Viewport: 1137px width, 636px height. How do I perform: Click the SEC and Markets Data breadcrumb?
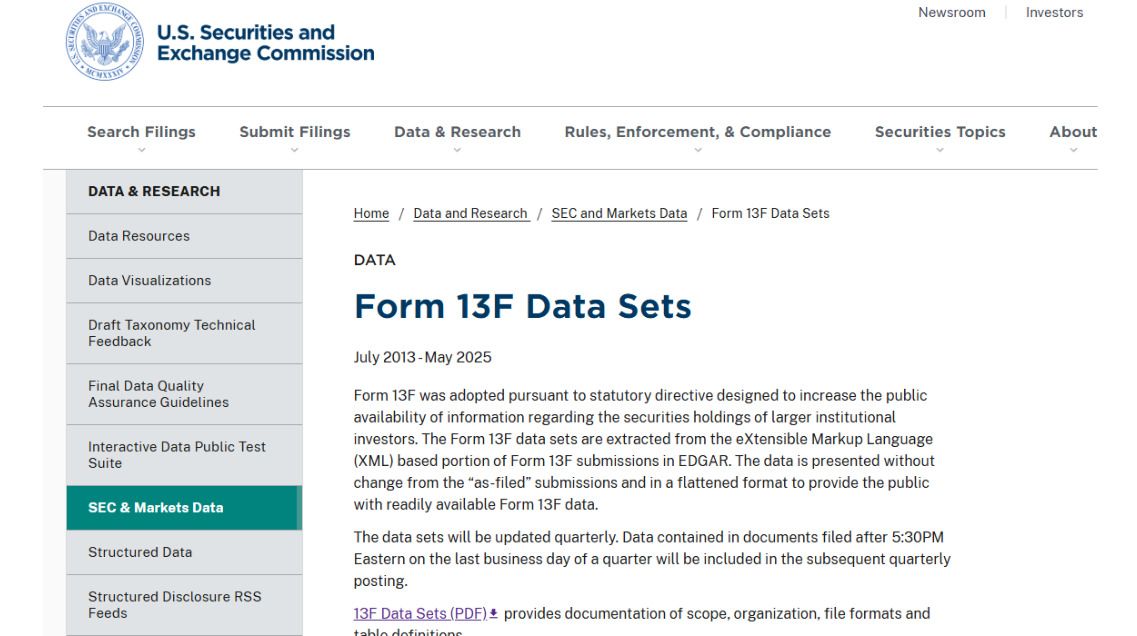(619, 213)
